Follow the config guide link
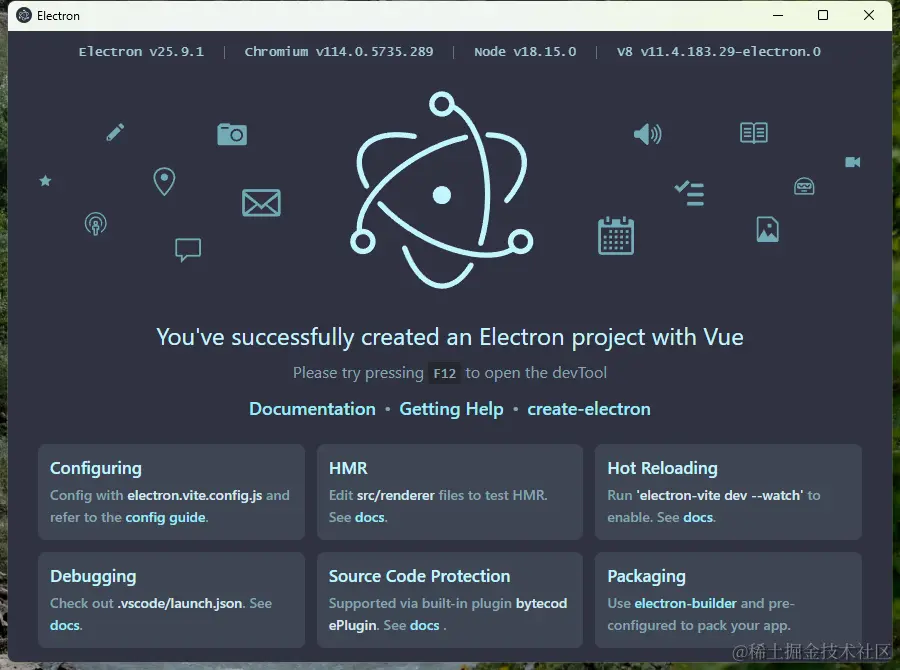 click(x=165, y=517)
